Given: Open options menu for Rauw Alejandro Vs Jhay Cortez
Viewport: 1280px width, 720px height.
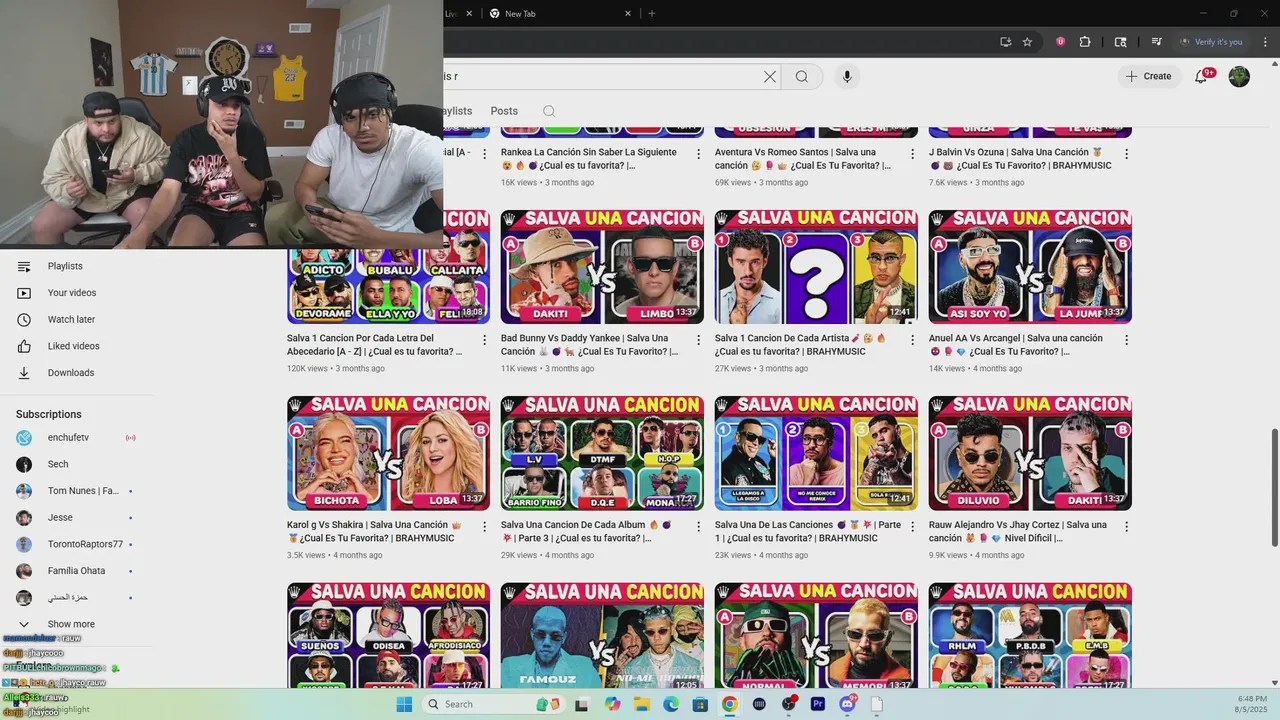Looking at the screenshot, I should pos(1126,526).
